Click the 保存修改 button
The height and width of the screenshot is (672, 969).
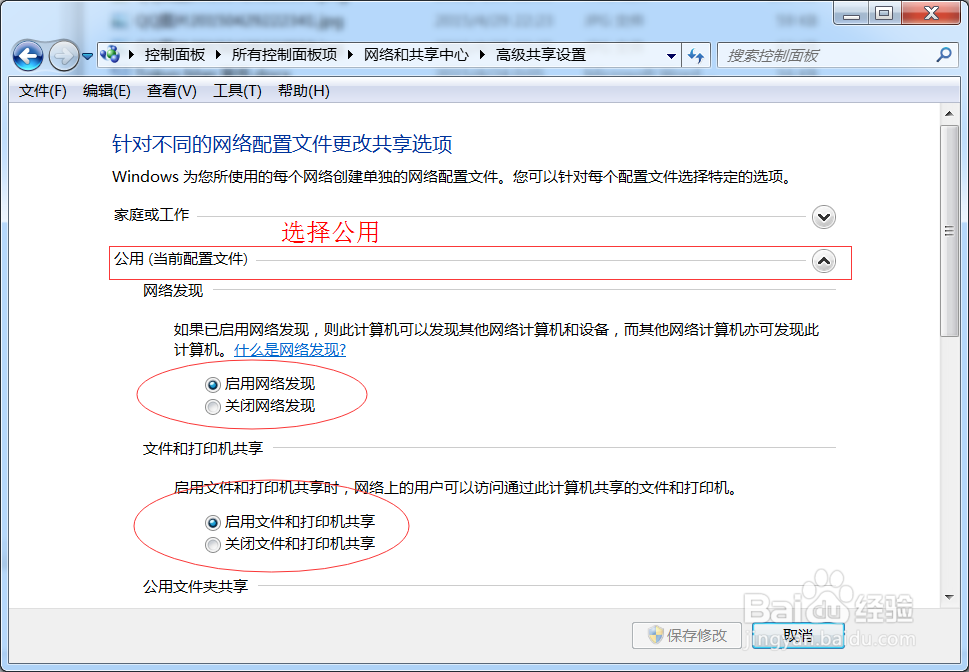coord(687,635)
